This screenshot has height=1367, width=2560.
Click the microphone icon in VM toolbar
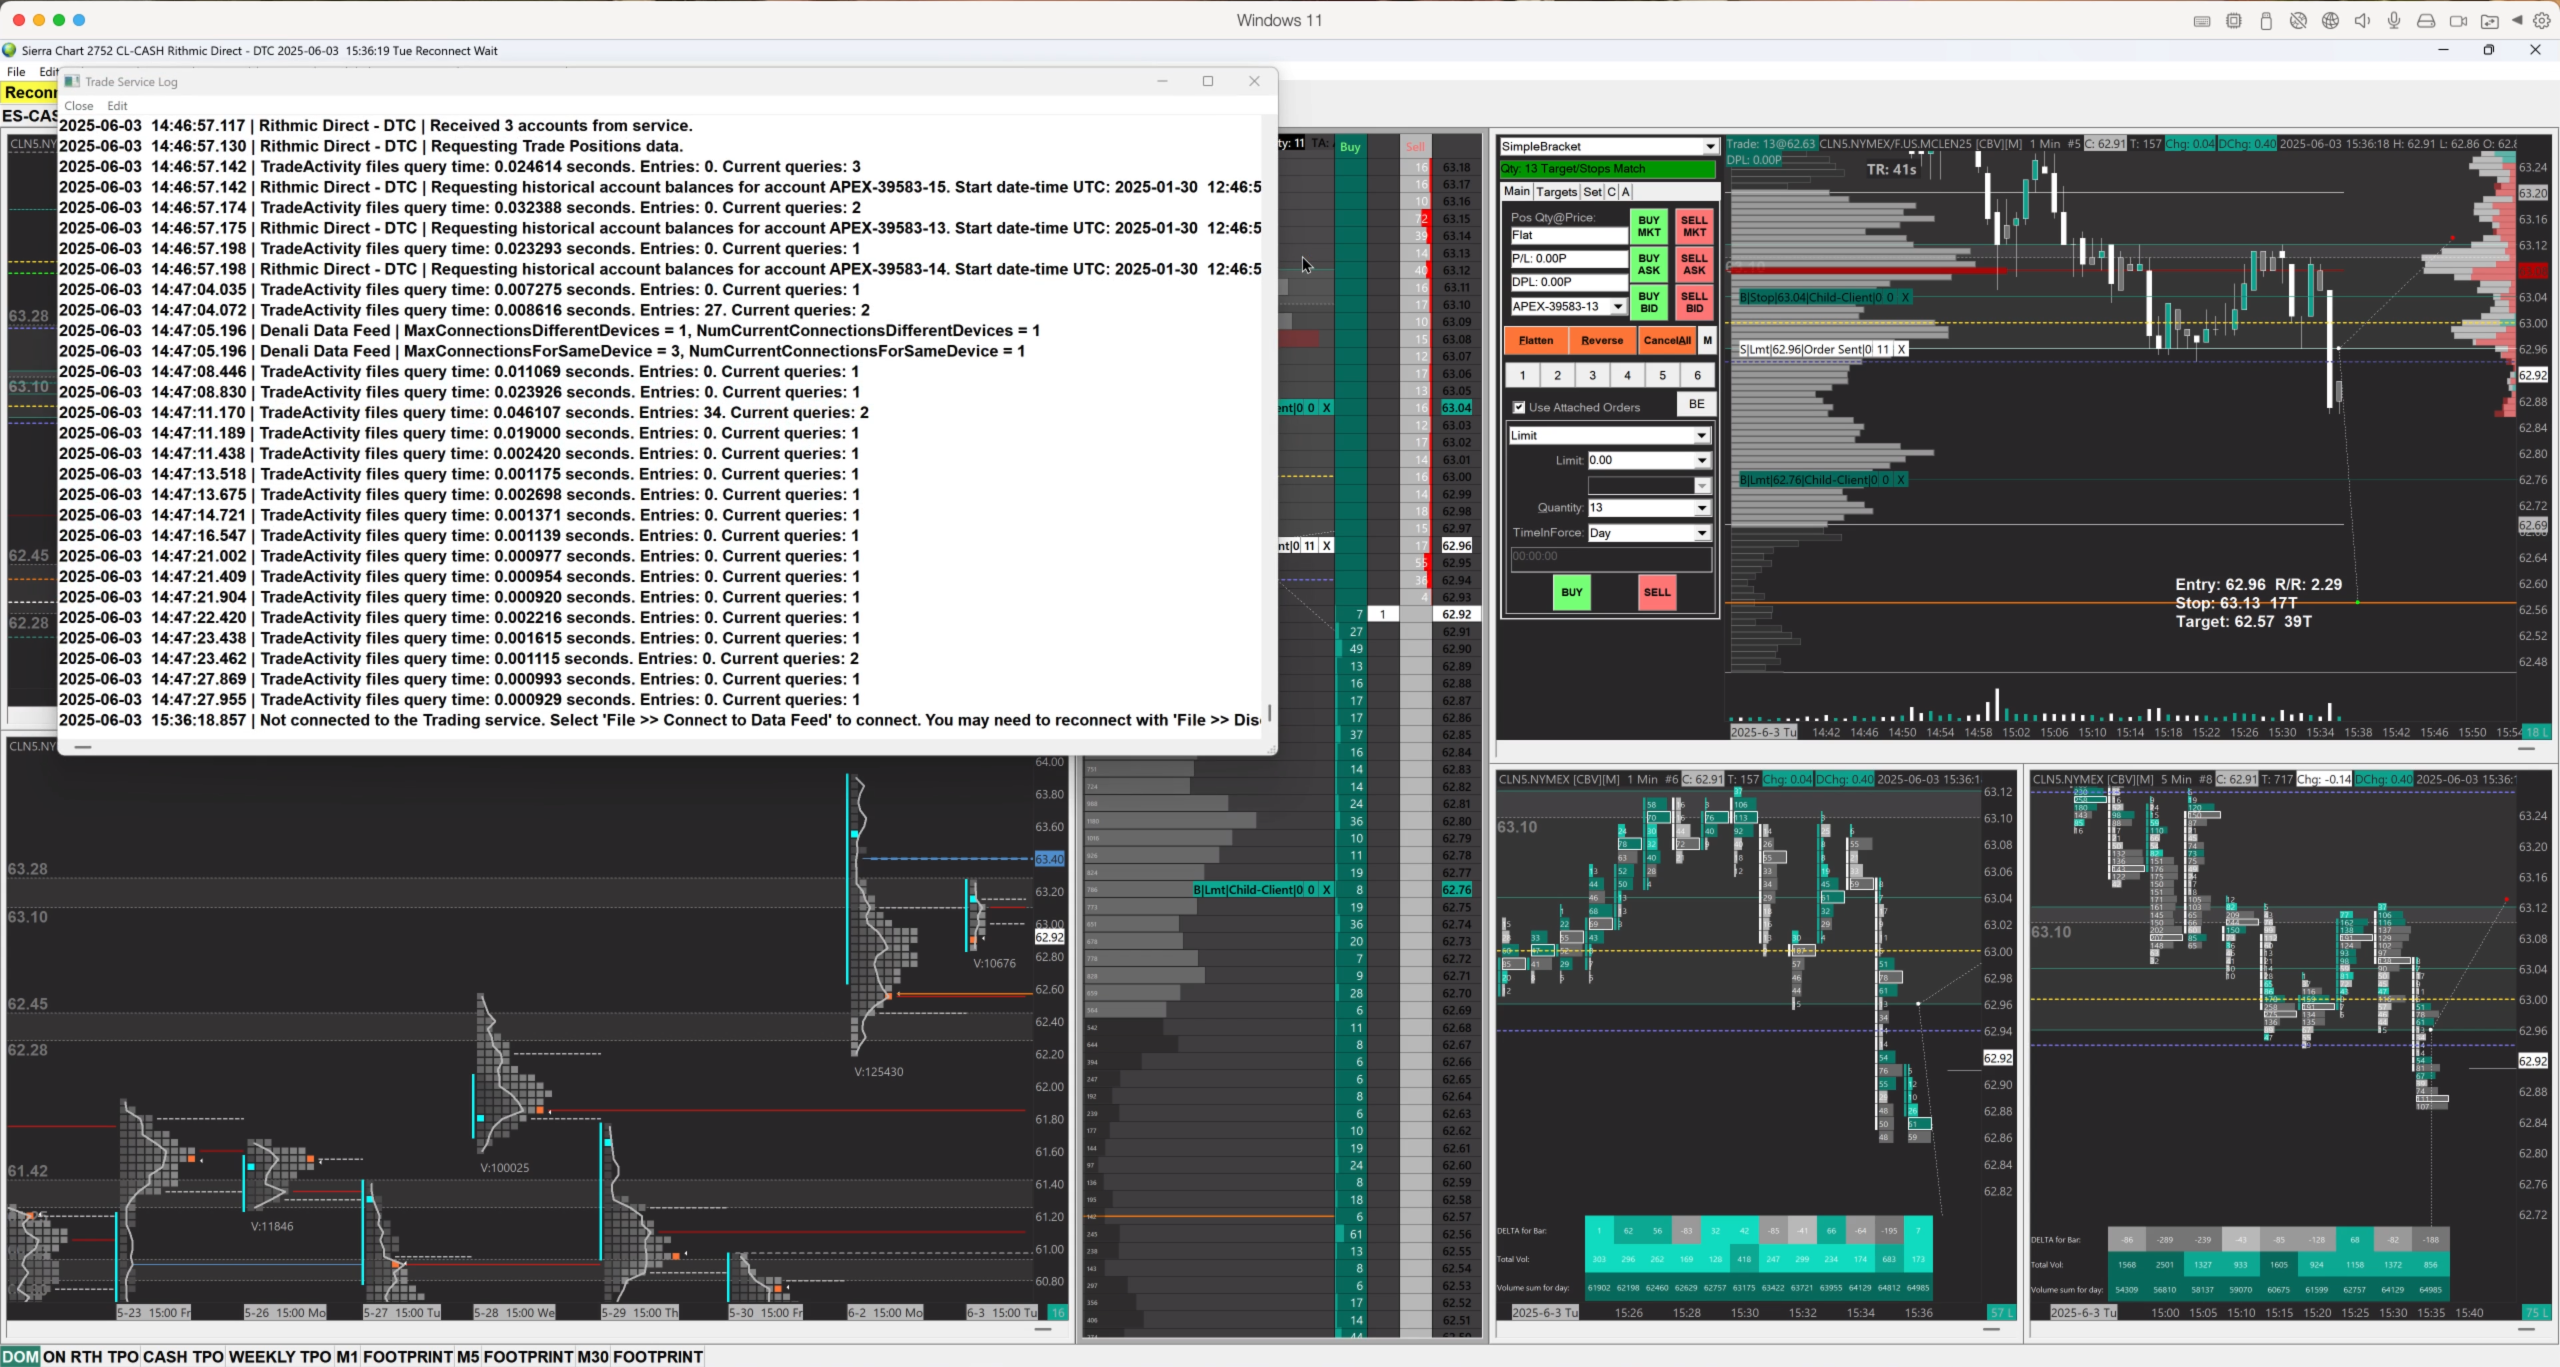tap(2394, 21)
